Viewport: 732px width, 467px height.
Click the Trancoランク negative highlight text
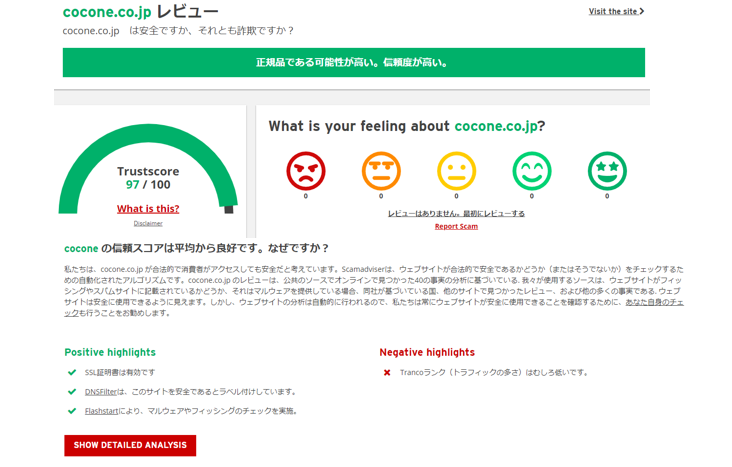(493, 372)
